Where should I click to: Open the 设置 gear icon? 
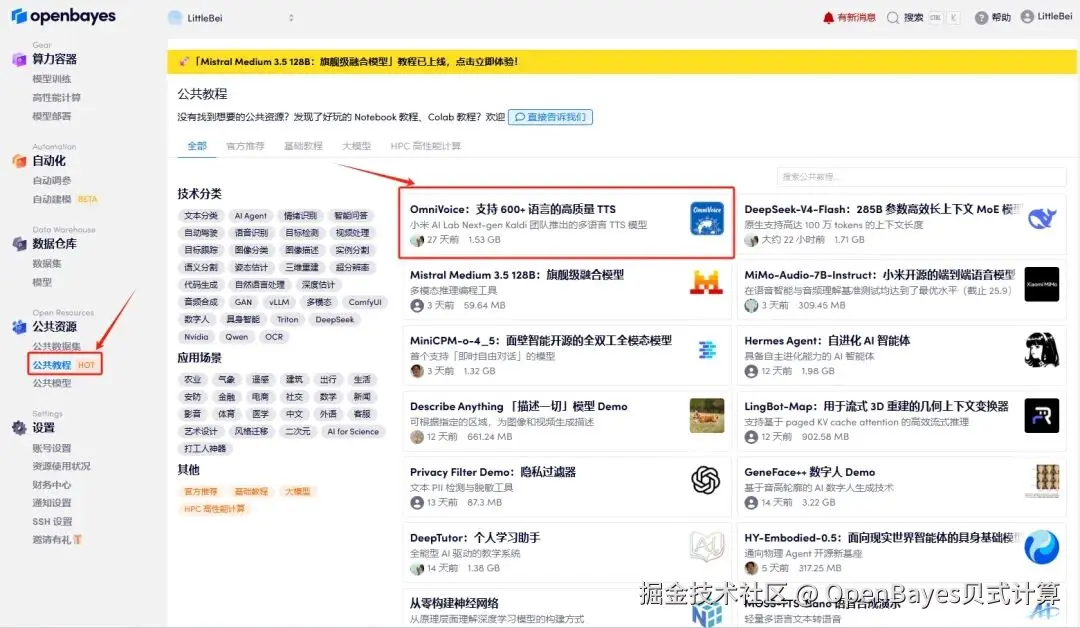point(19,428)
